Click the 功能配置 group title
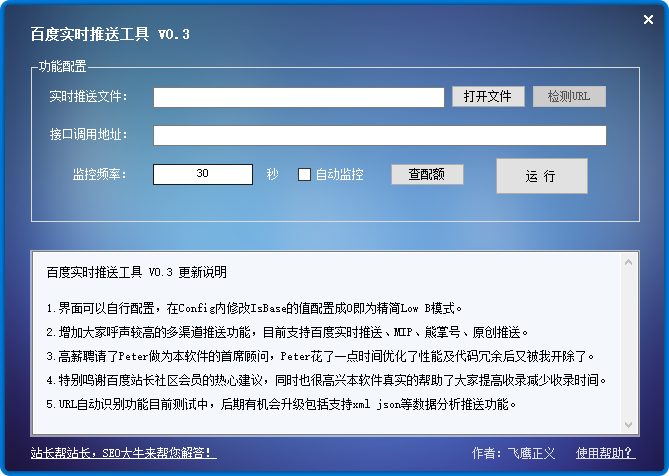 [63, 67]
